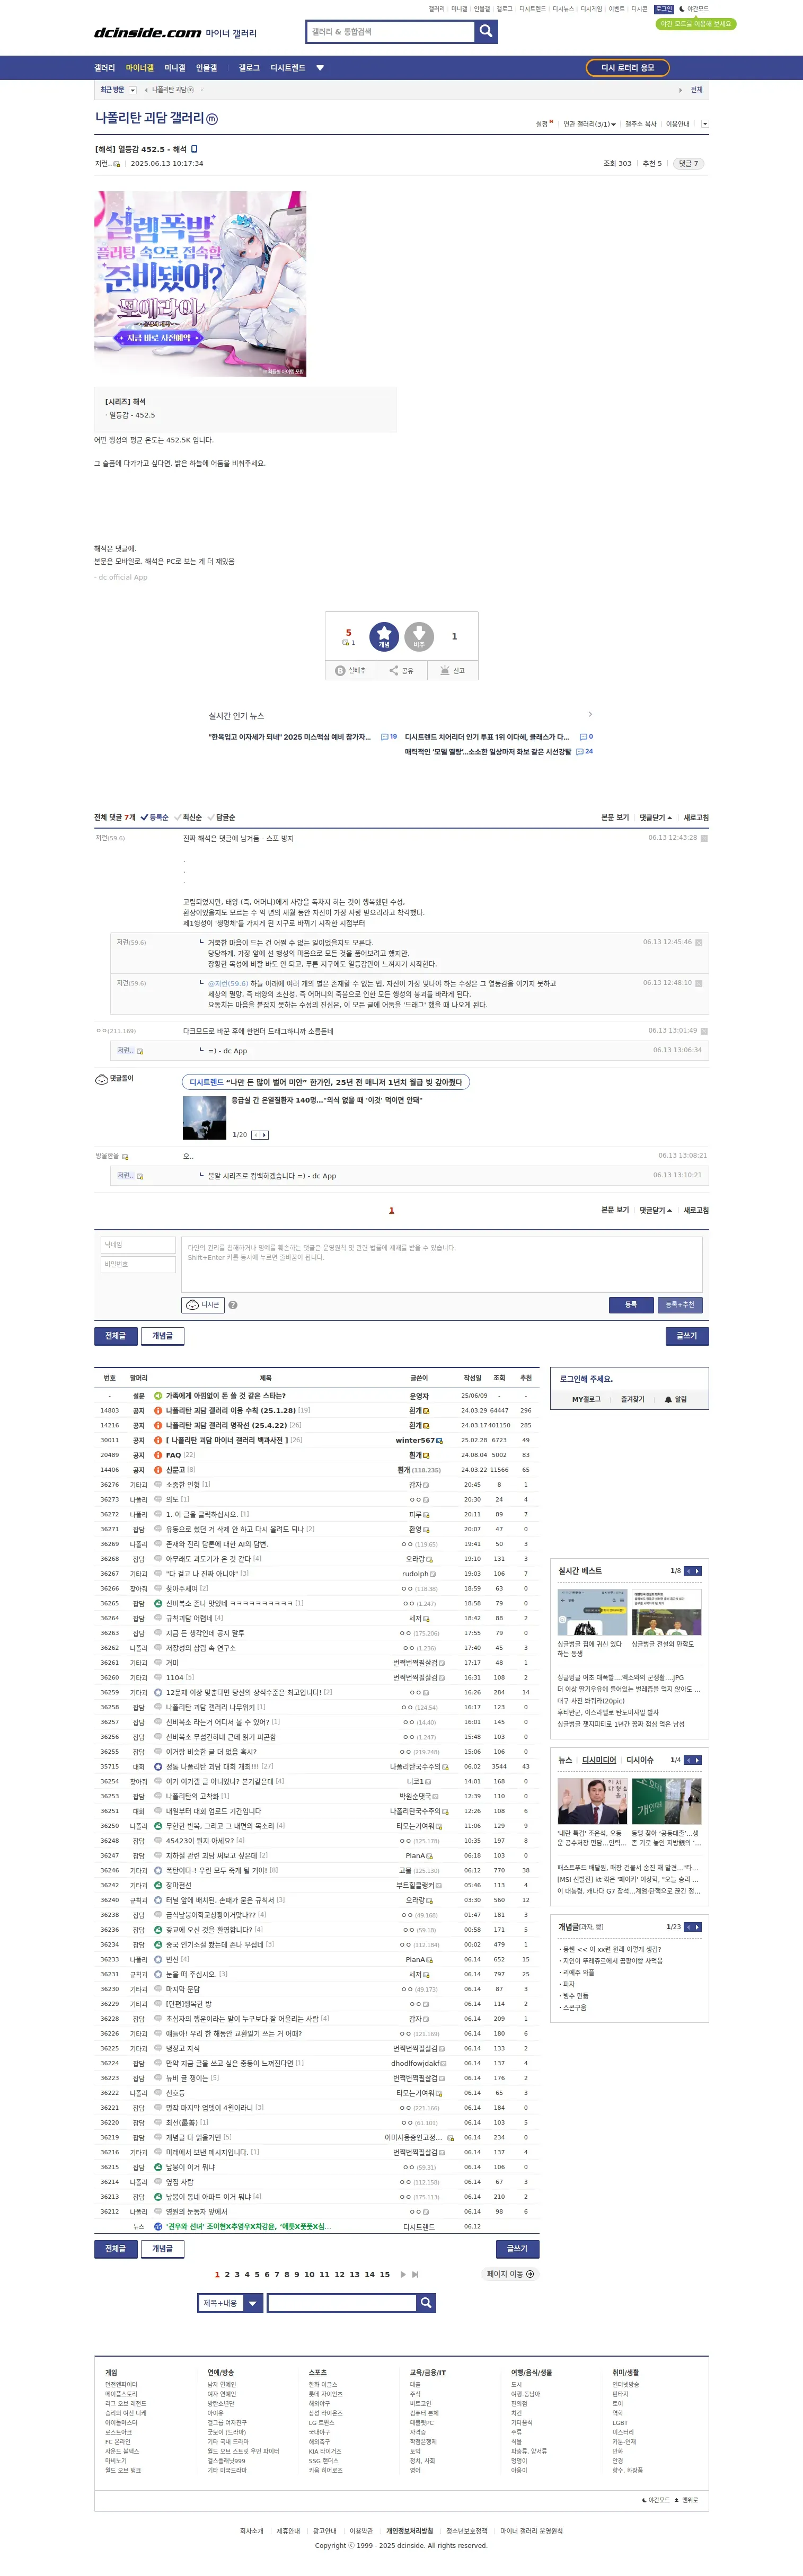Click the upper 개념글 button
This screenshot has width=803, height=2576.
(x=162, y=1335)
